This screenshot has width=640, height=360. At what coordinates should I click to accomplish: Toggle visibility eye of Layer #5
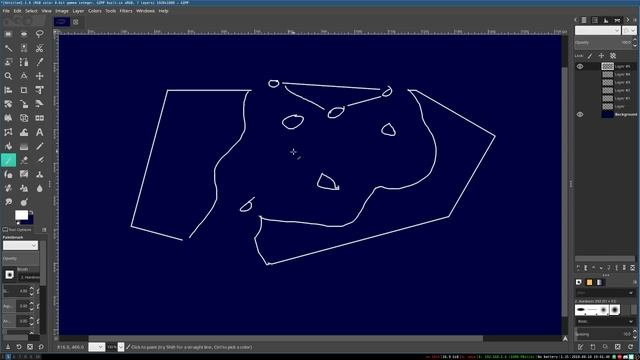tap(580, 66)
